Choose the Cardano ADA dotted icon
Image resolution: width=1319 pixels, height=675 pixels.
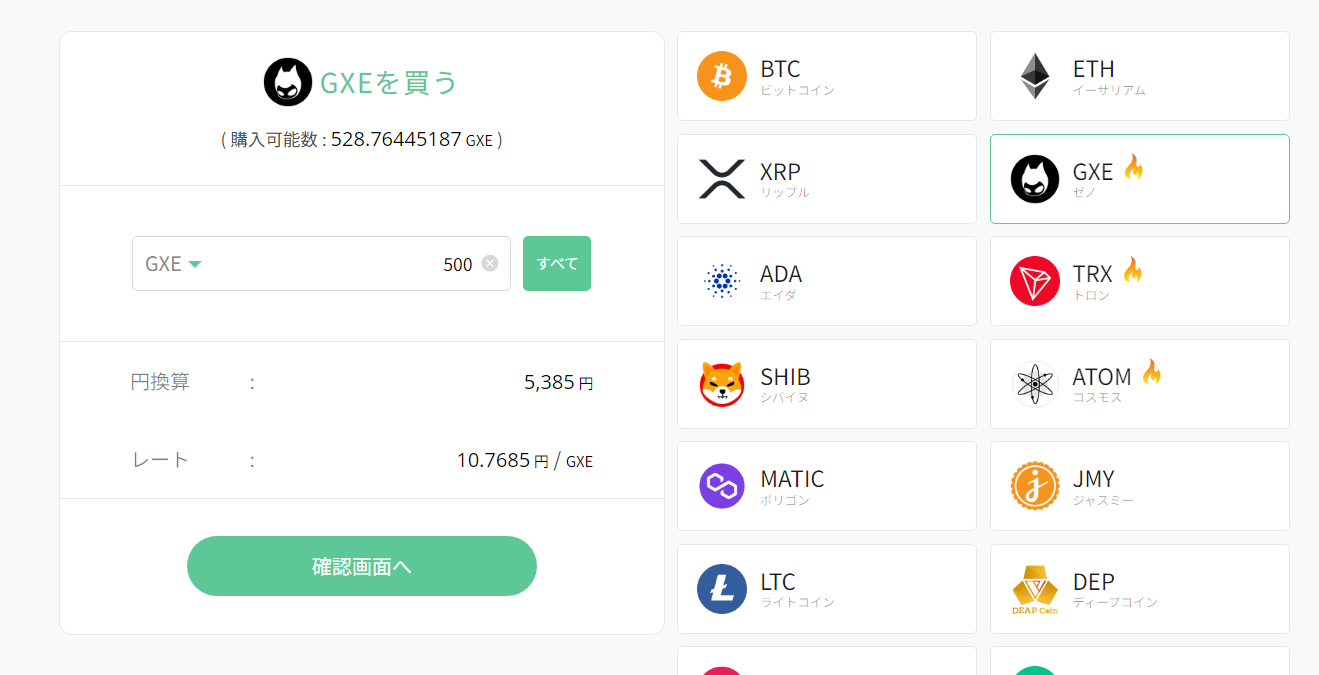click(x=722, y=281)
